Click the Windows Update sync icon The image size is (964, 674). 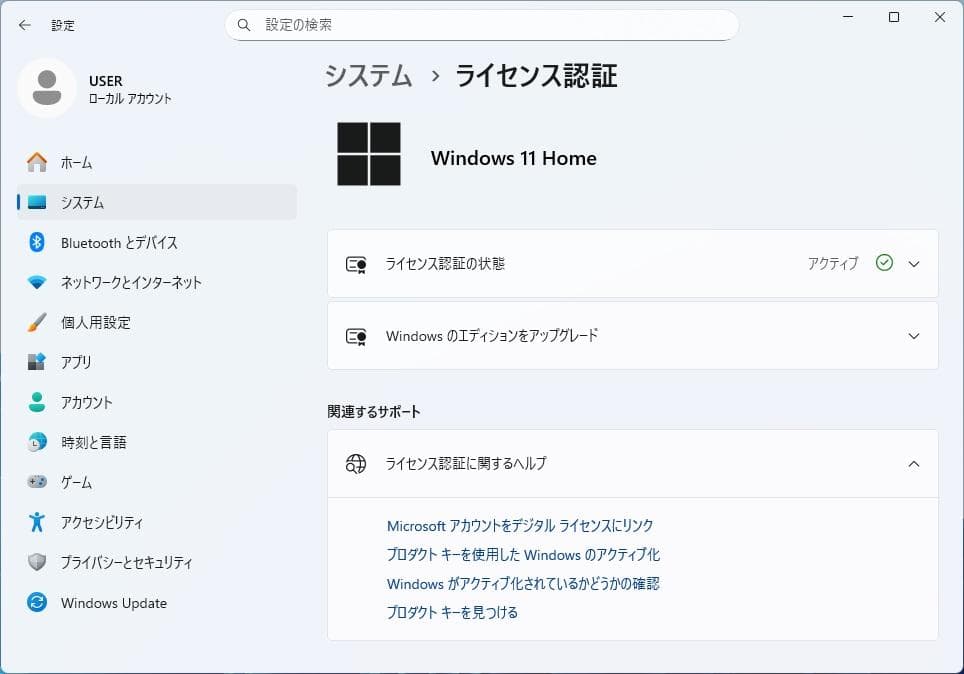[x=37, y=602]
